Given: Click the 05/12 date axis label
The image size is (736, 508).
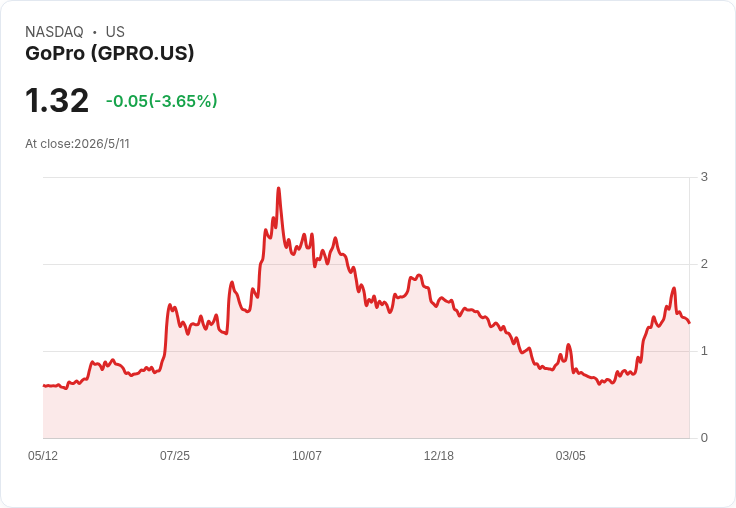Looking at the screenshot, I should click(43, 456).
